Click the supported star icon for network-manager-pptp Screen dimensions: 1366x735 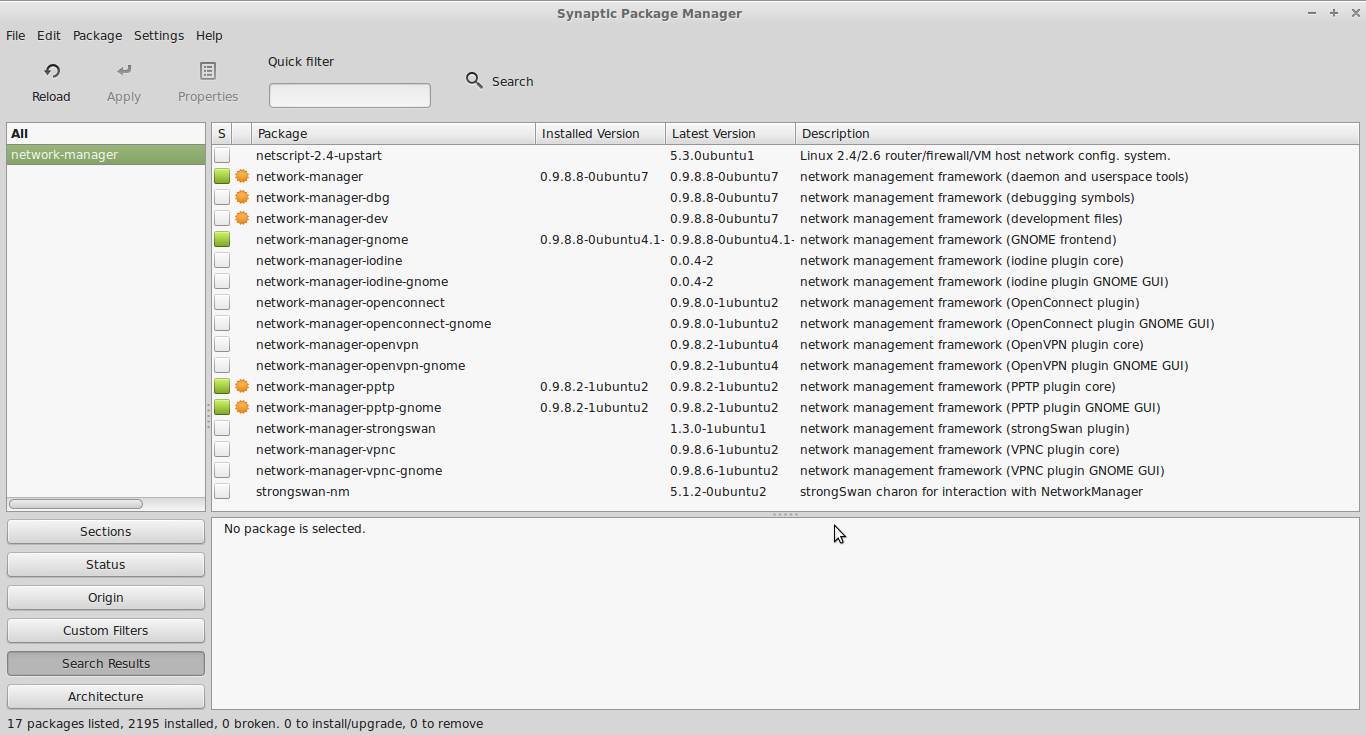coord(241,386)
